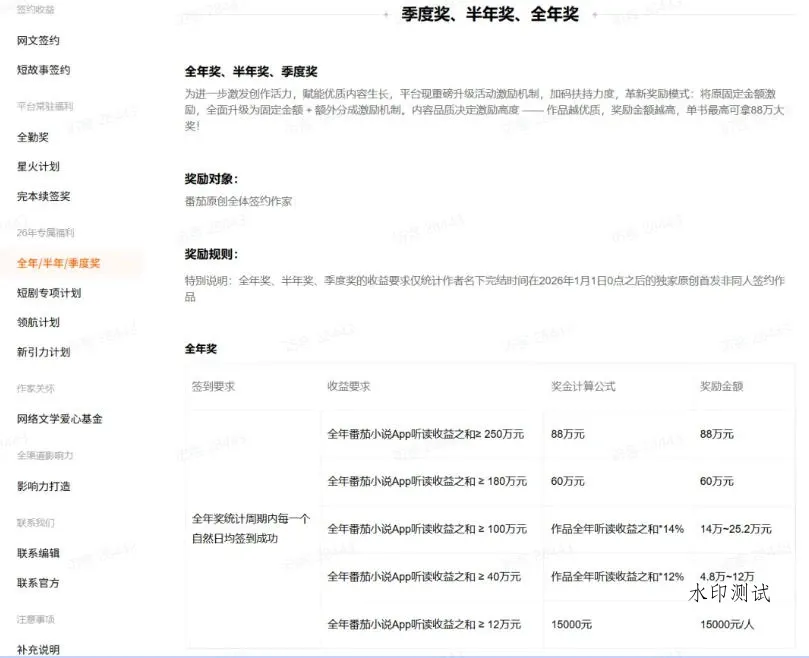Click 联系编辑 in the sidebar
Screen dimensions: 809x658
(38, 553)
